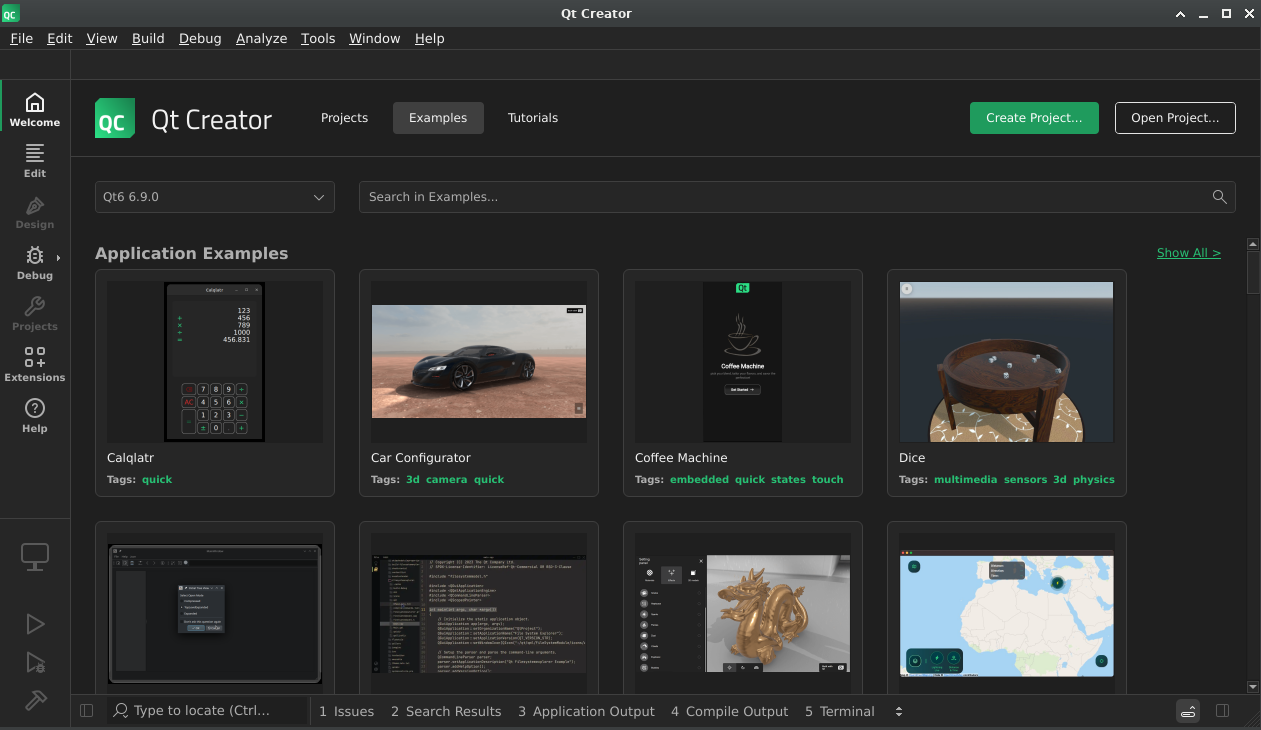
Task: Click the Qt Creator logo
Action: point(116,118)
